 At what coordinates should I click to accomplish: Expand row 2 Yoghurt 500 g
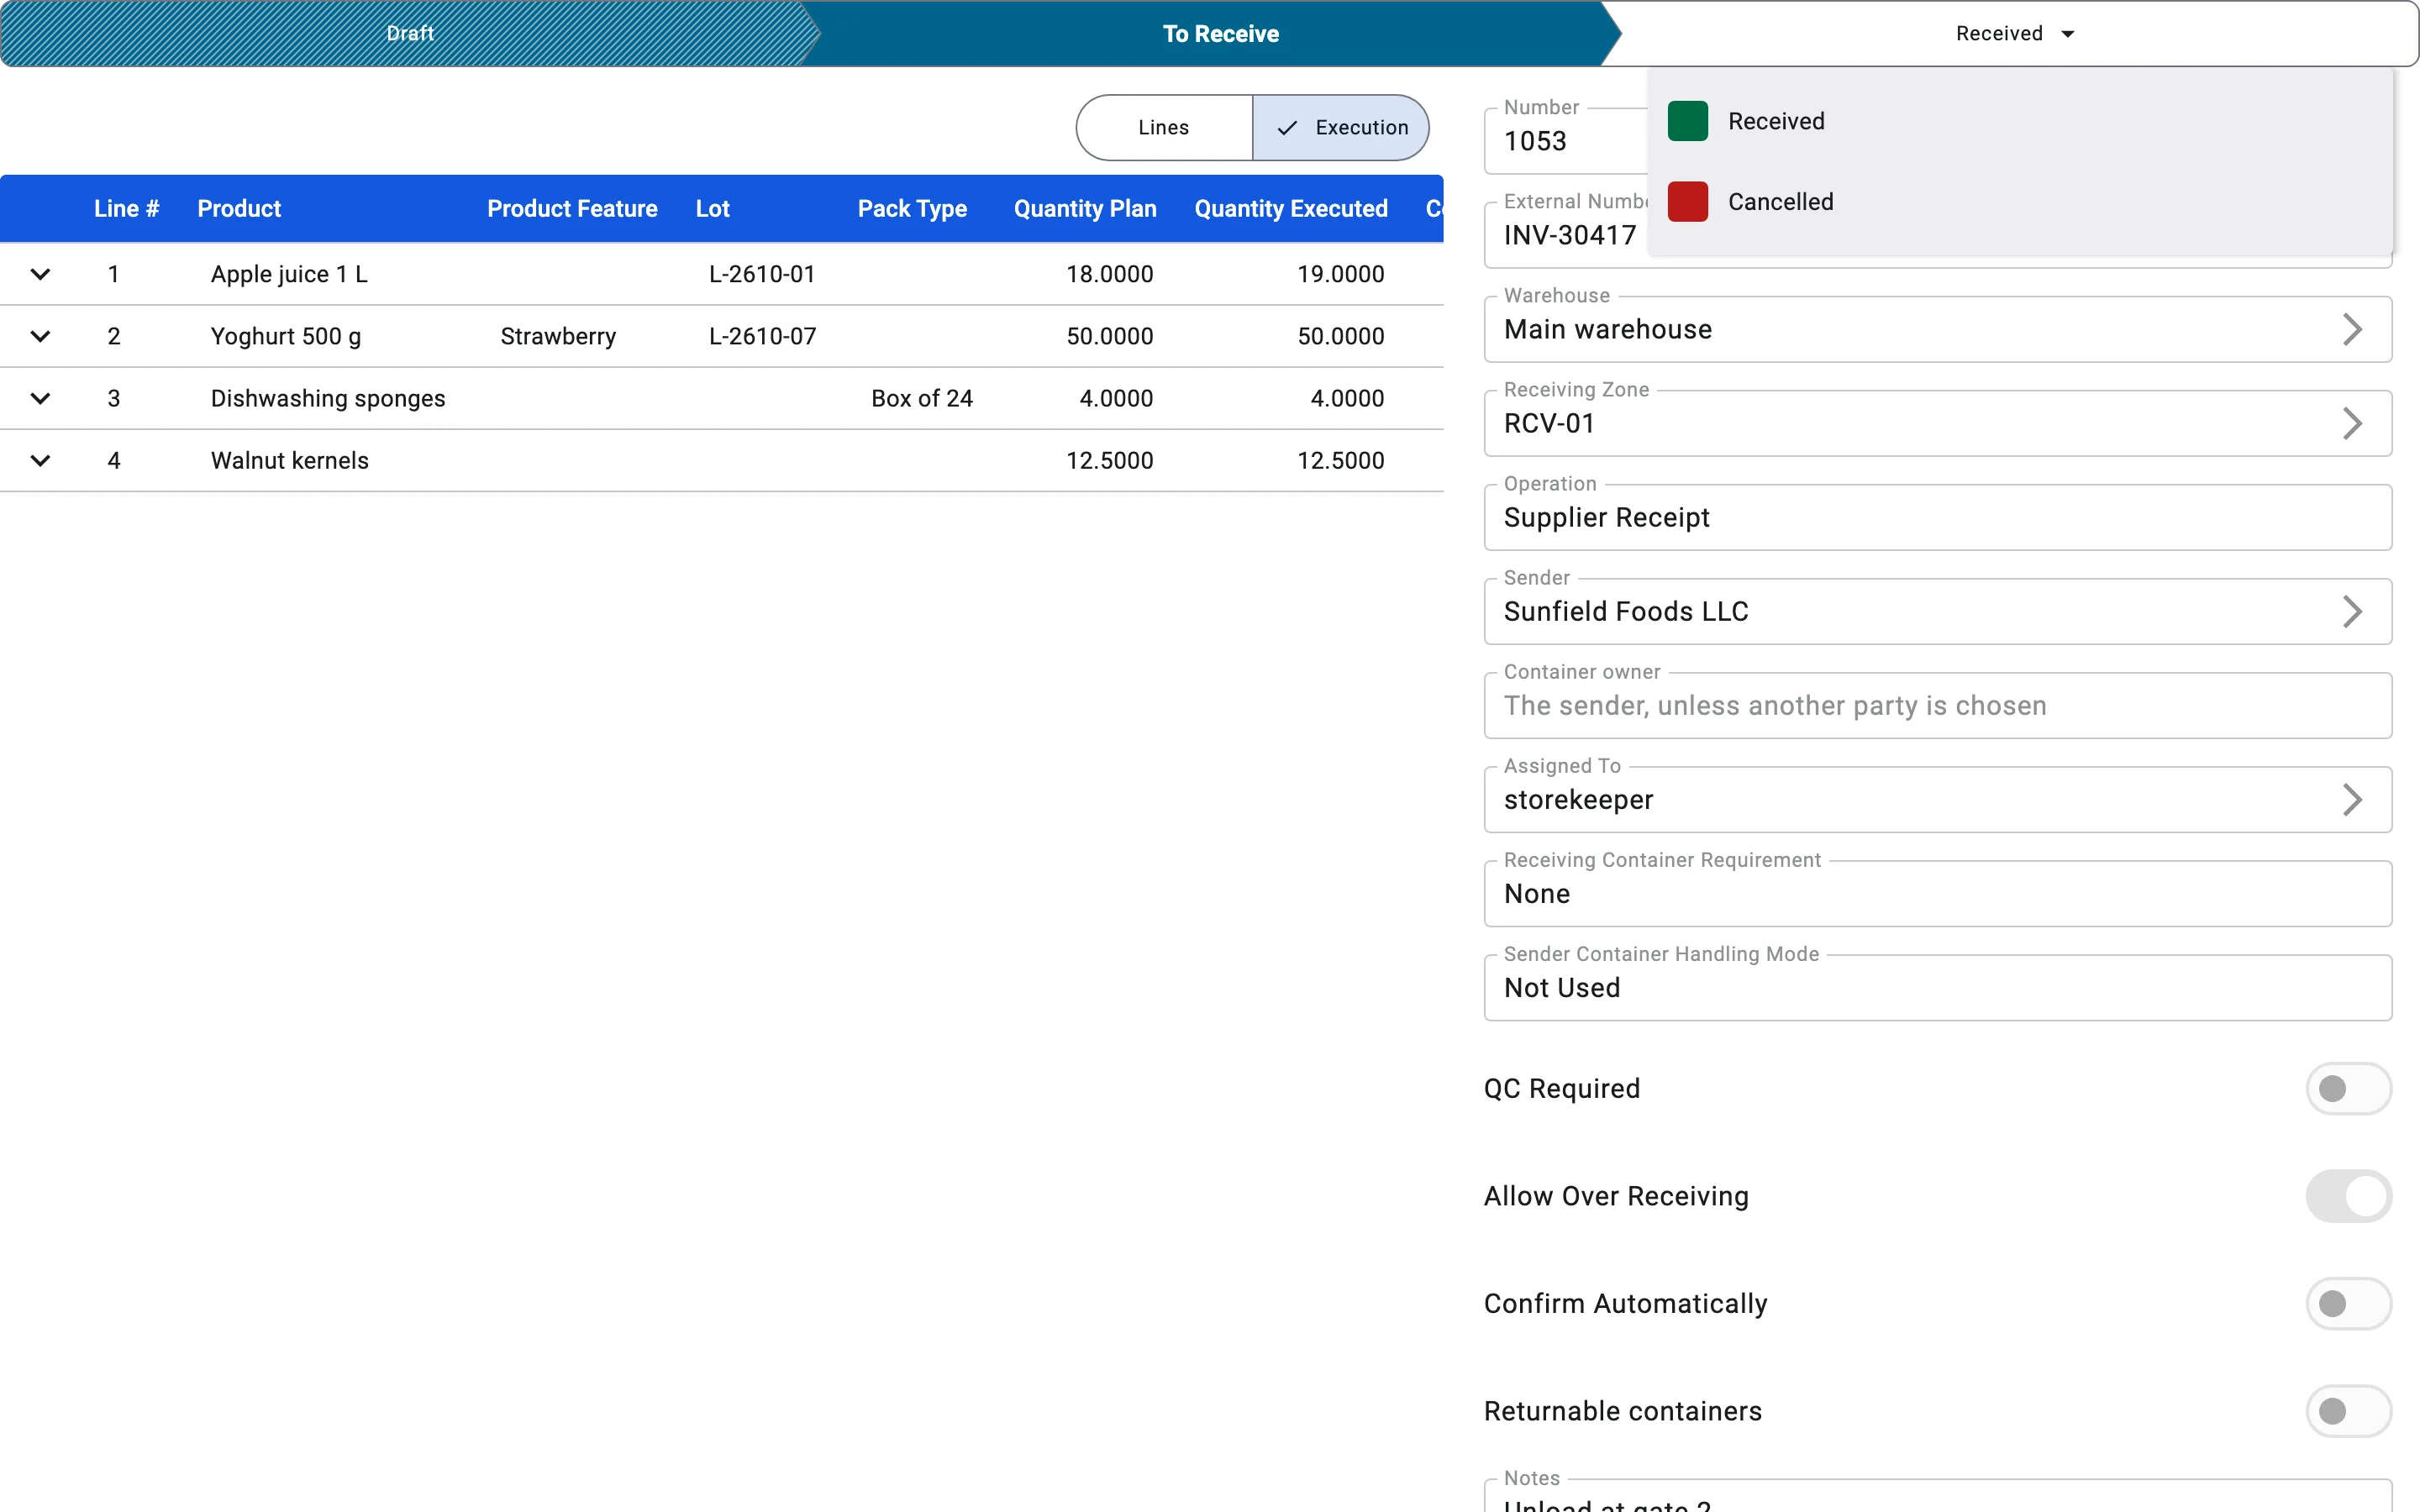pos(40,336)
